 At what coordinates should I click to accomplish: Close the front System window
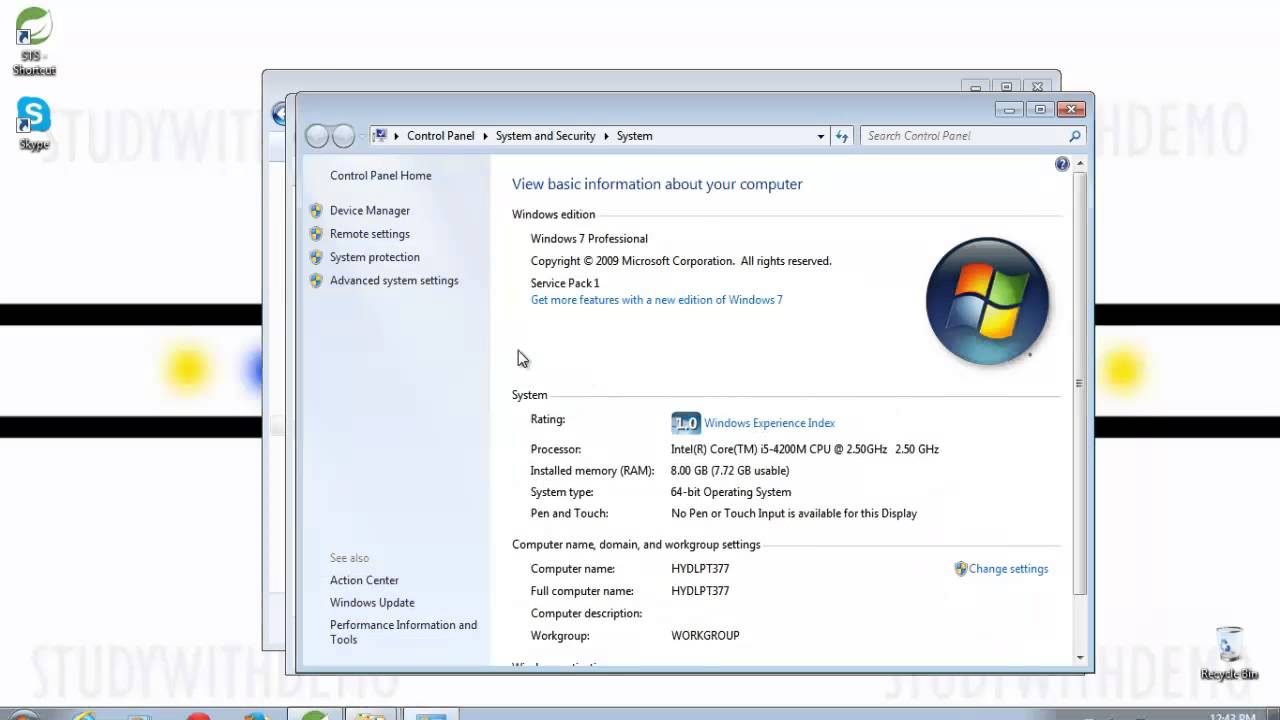[x=1071, y=109]
